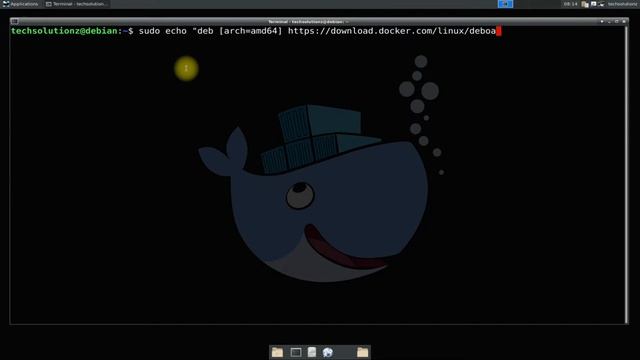Image resolution: width=640 pixels, height=360 pixels.
Task: Open rightmost folder icon in bottom dock
Action: pyautogui.click(x=362, y=352)
